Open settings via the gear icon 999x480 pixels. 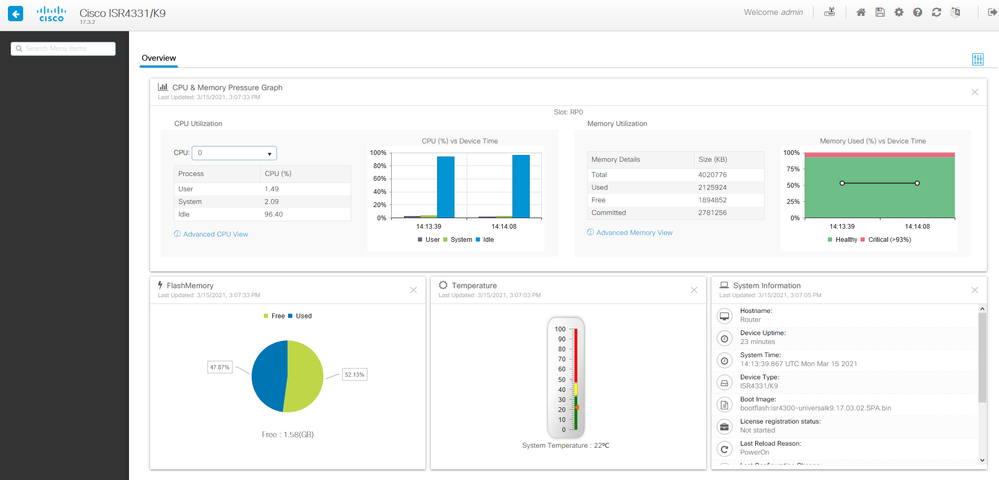(899, 12)
